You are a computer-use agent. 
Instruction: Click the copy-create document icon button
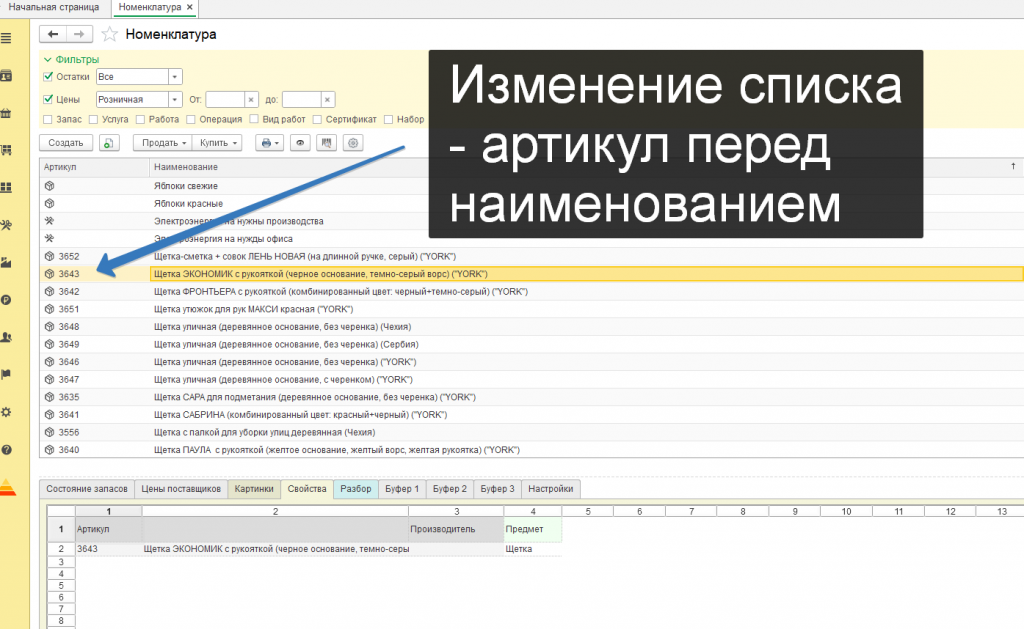pos(109,142)
